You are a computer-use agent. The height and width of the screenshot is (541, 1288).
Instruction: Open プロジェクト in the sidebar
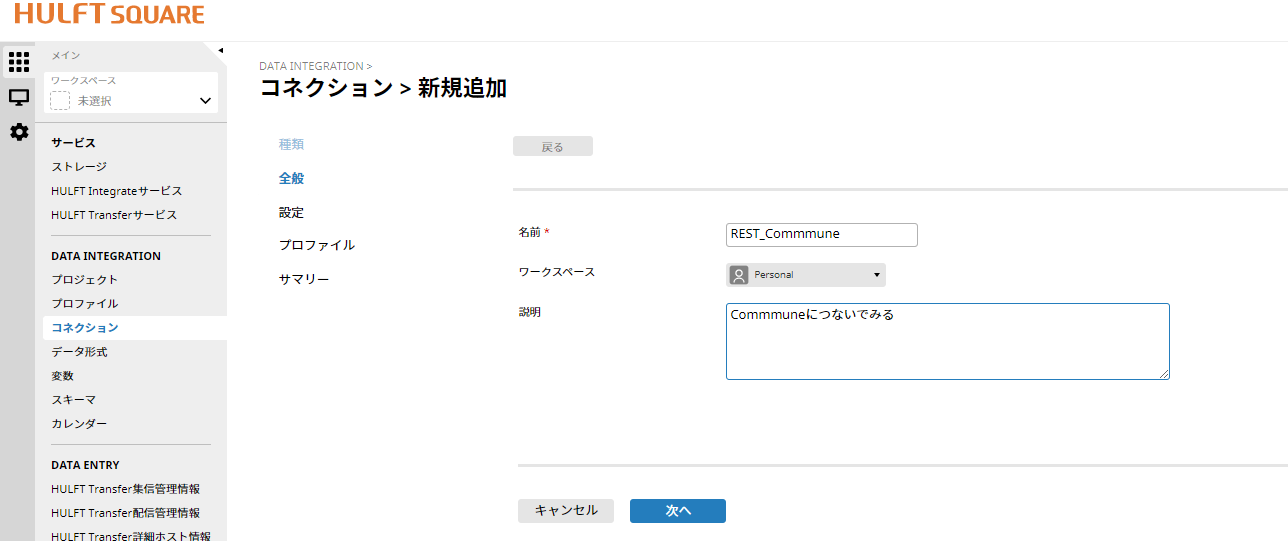click(84, 280)
